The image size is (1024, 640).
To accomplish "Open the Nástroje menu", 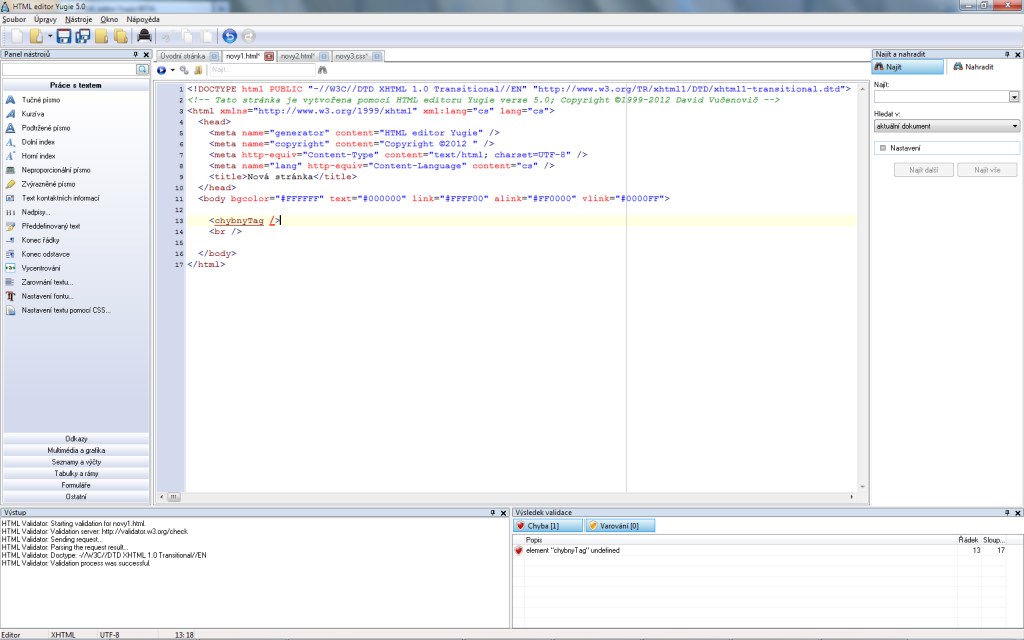I will pos(78,19).
